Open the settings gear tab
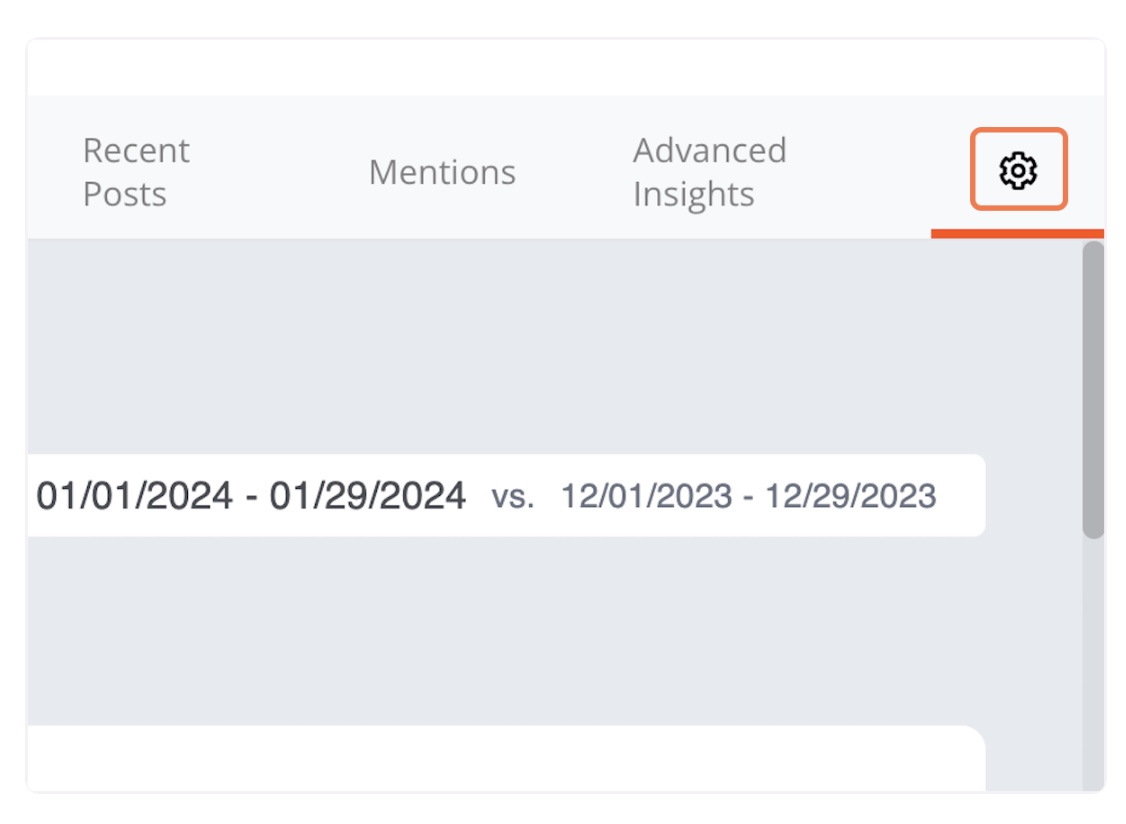Screen dimensions: 1126x824 (1018, 170)
